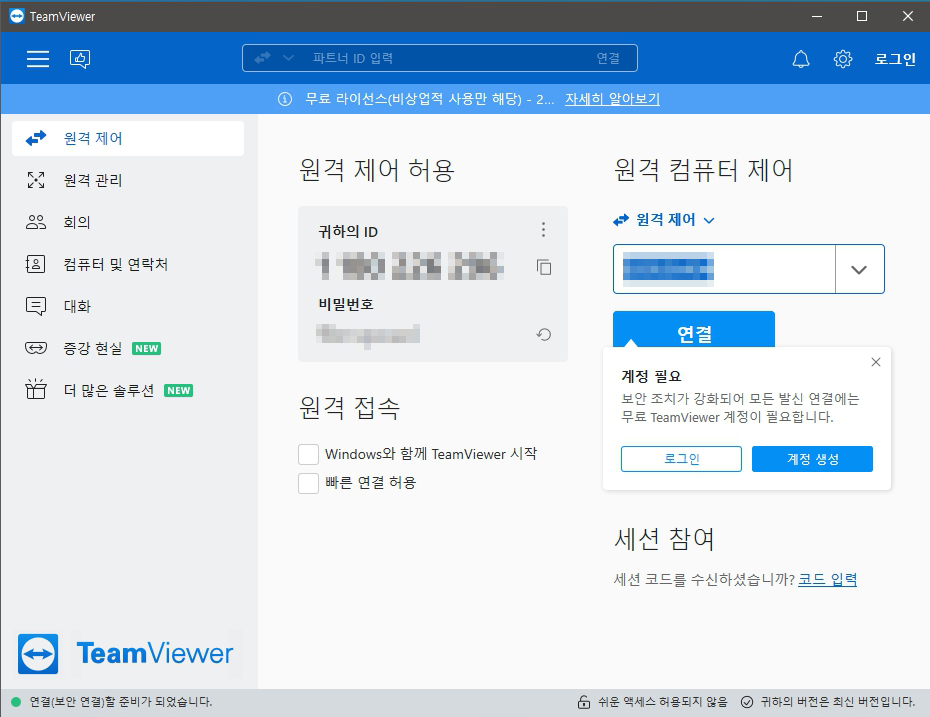Image resolution: width=930 pixels, height=717 pixels.
Task: Expand connection mode chevron in top search bar
Action: (289, 58)
